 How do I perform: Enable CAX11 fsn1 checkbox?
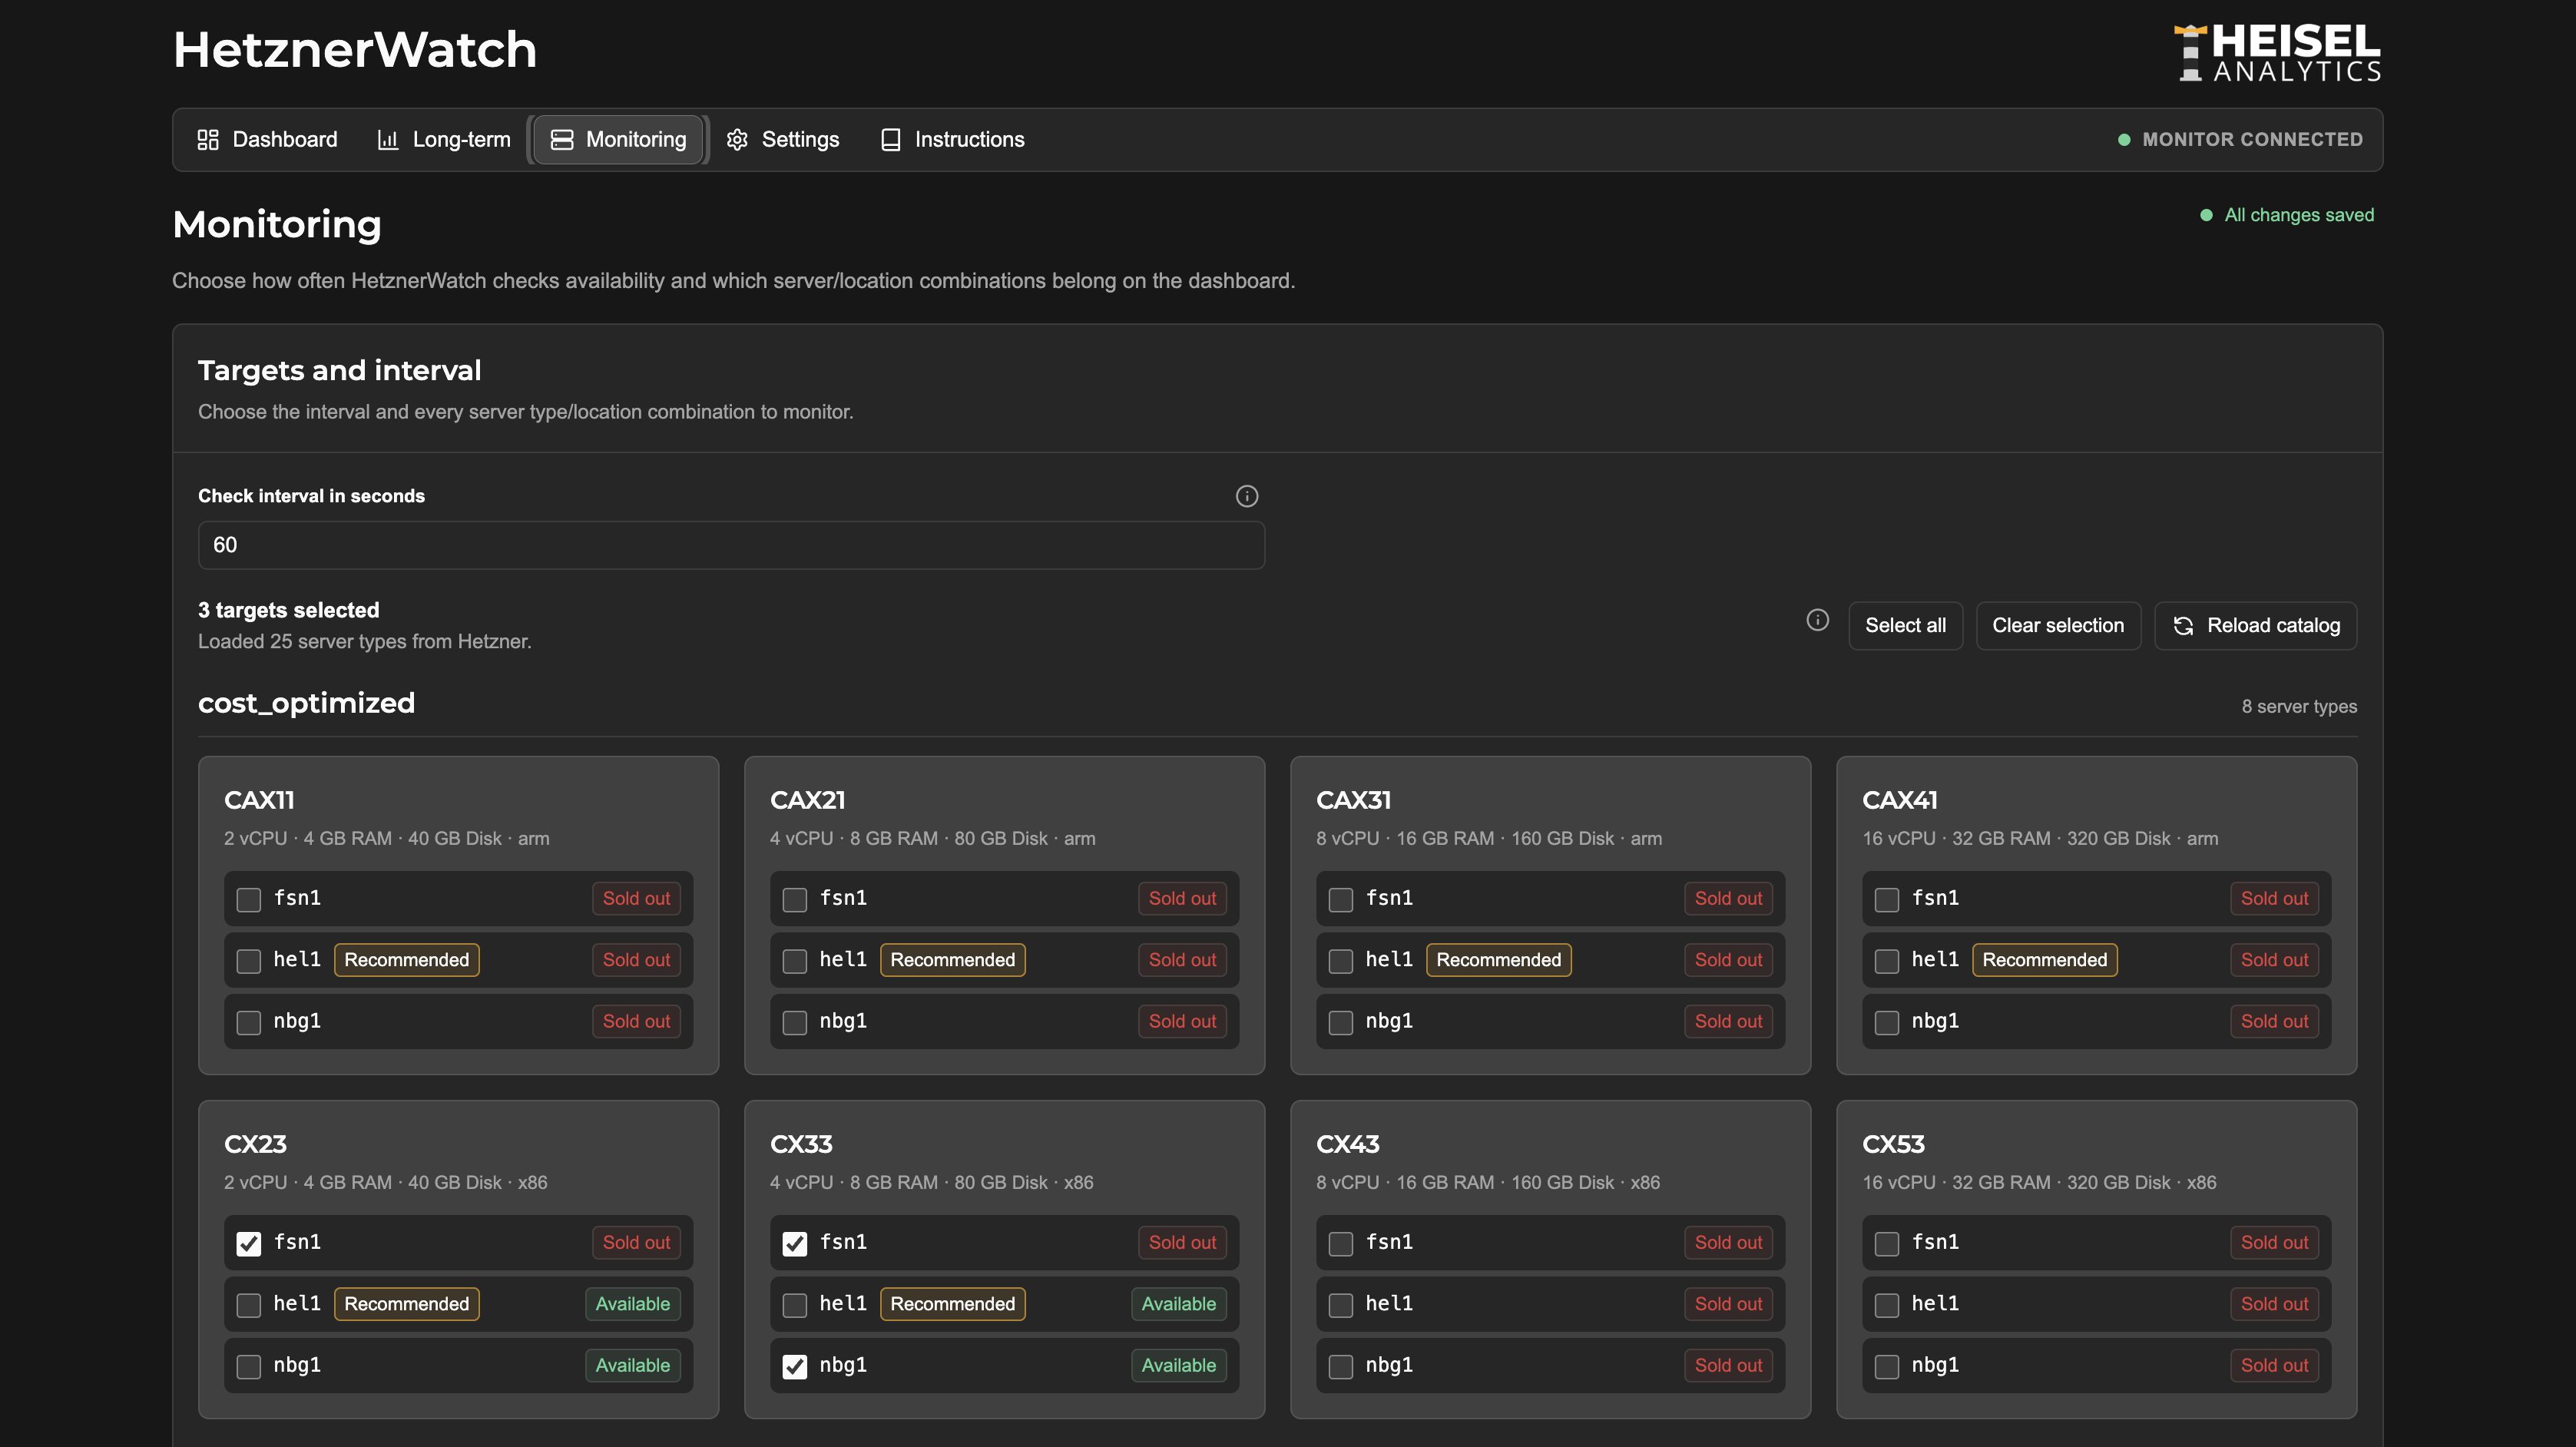(249, 900)
